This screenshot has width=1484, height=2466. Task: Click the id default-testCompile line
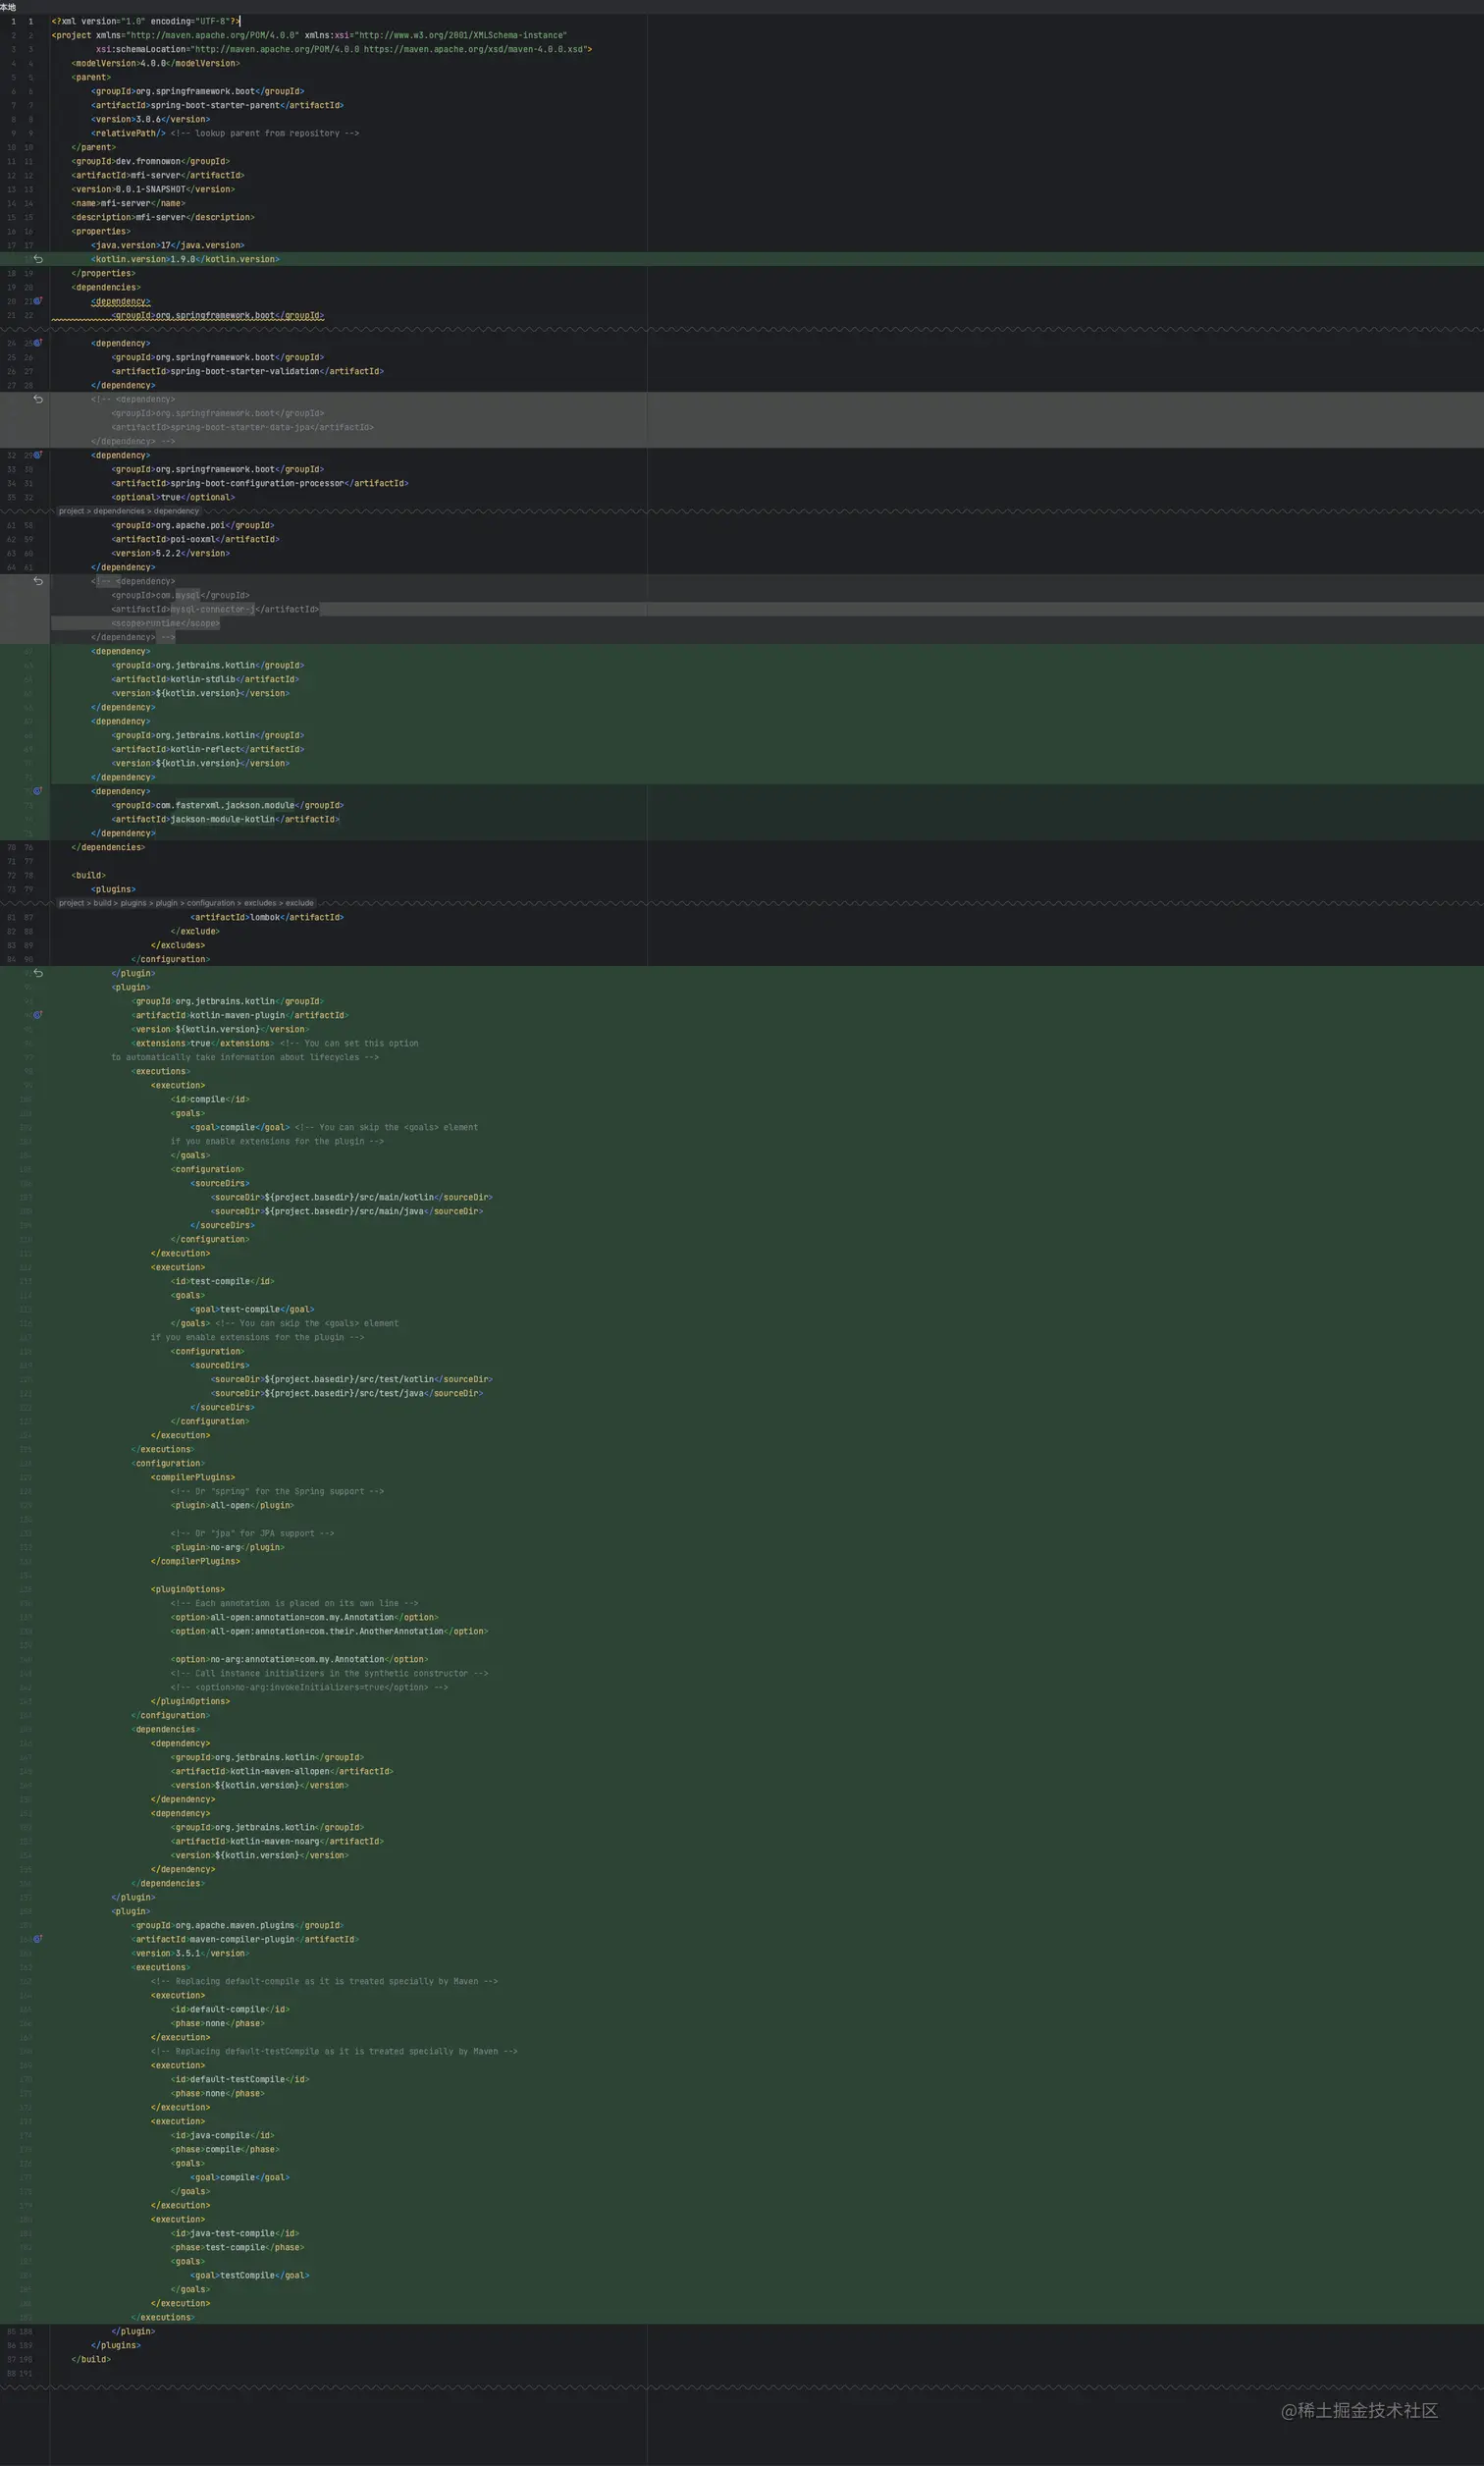(240, 2079)
